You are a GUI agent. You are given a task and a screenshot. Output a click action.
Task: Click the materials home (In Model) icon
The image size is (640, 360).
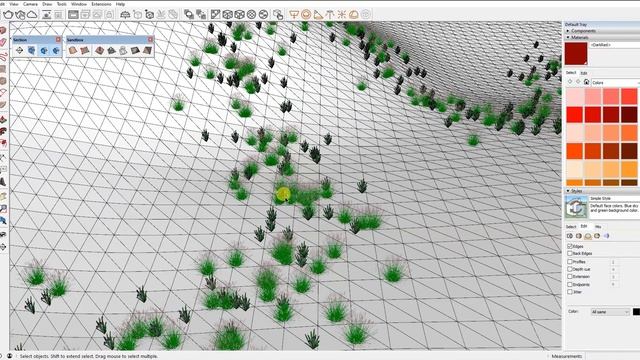[586, 82]
